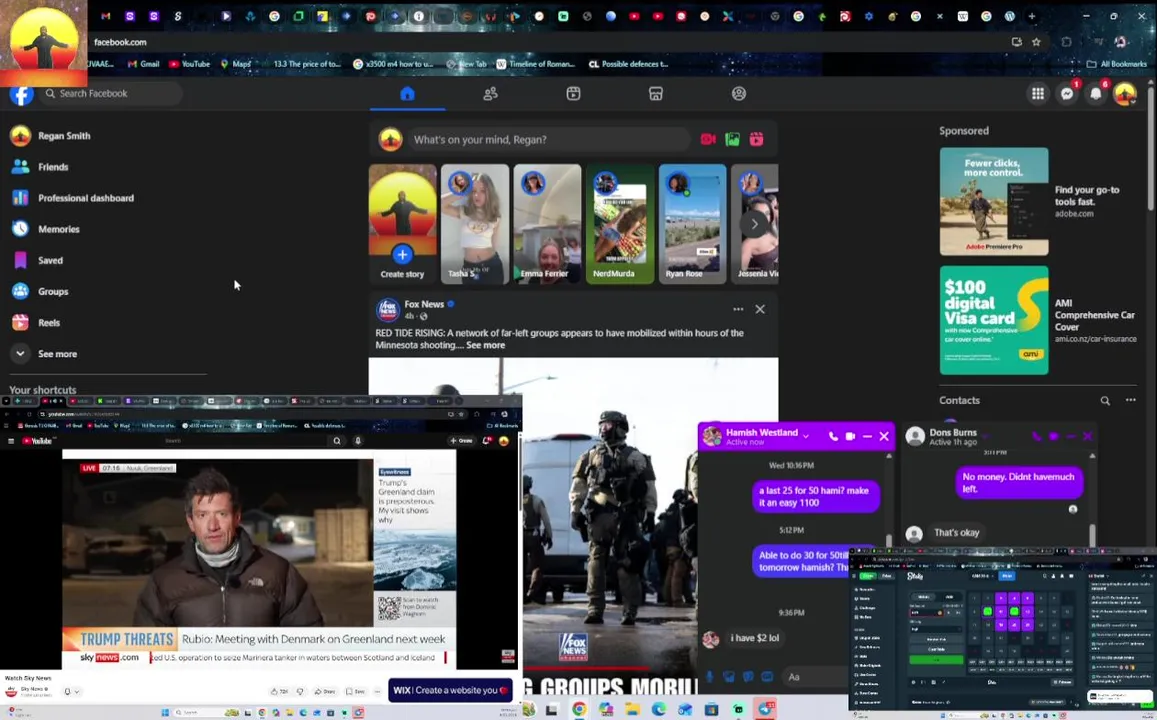Click Create in the YouTube window
1157x720 pixels.
pos(461,440)
